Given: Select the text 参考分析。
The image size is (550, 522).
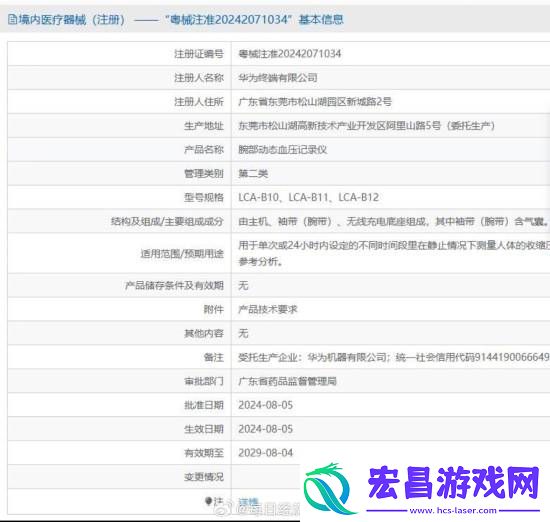Looking at the screenshot, I should pyautogui.click(x=261, y=261).
